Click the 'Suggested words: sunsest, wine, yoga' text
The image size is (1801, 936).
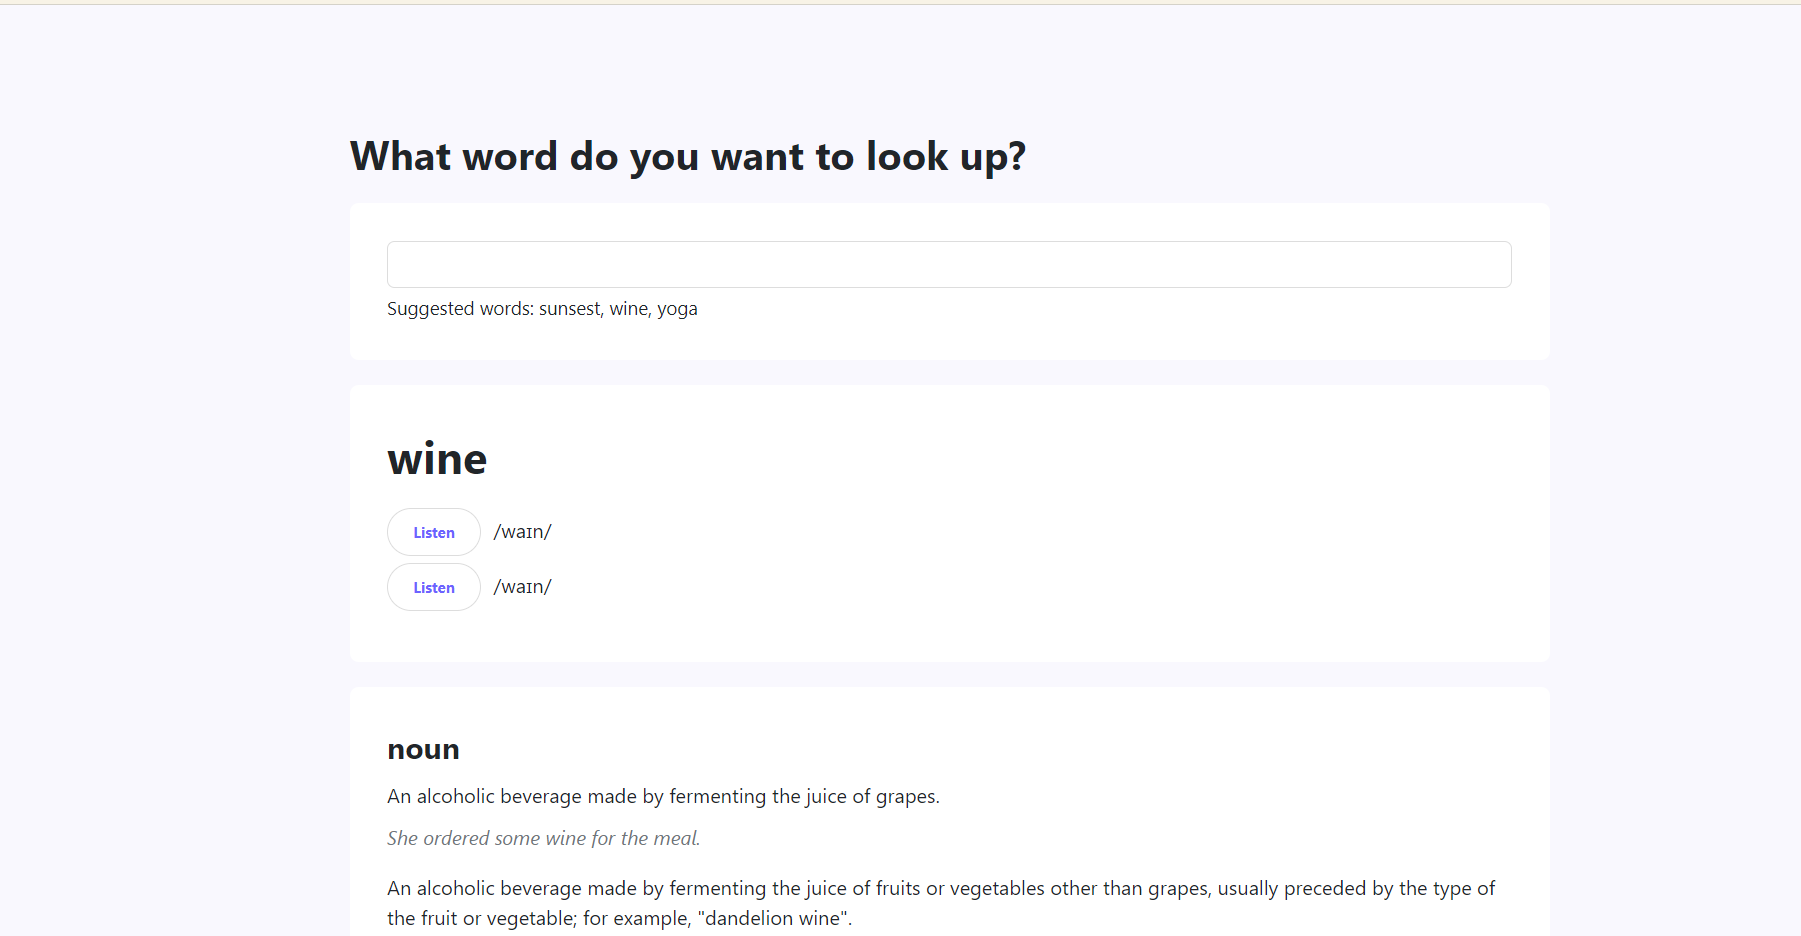click(542, 309)
